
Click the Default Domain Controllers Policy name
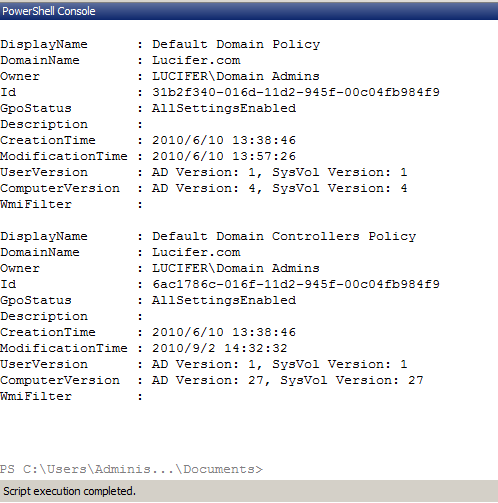click(284, 236)
